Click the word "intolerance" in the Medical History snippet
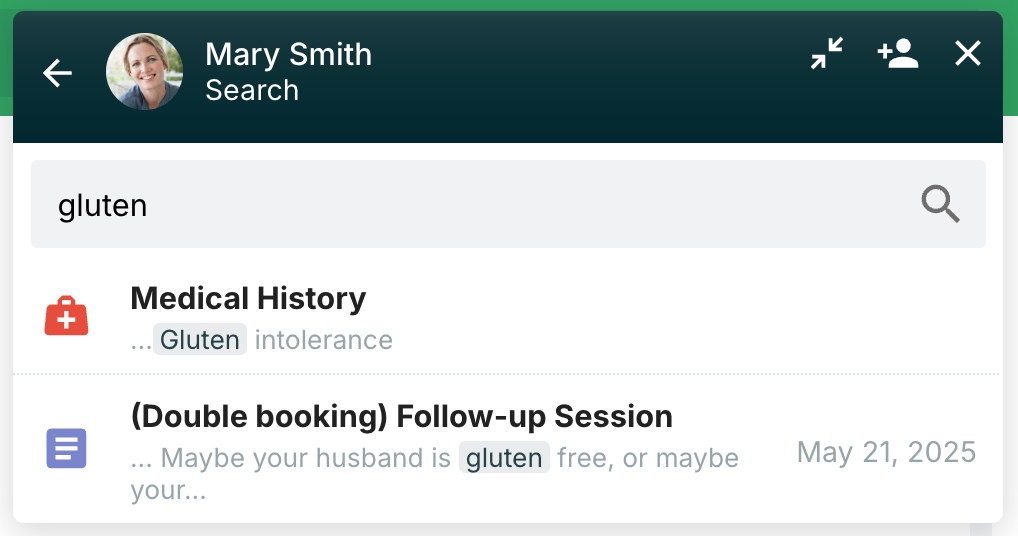Screen dimensions: 1018x536 tap(323, 340)
